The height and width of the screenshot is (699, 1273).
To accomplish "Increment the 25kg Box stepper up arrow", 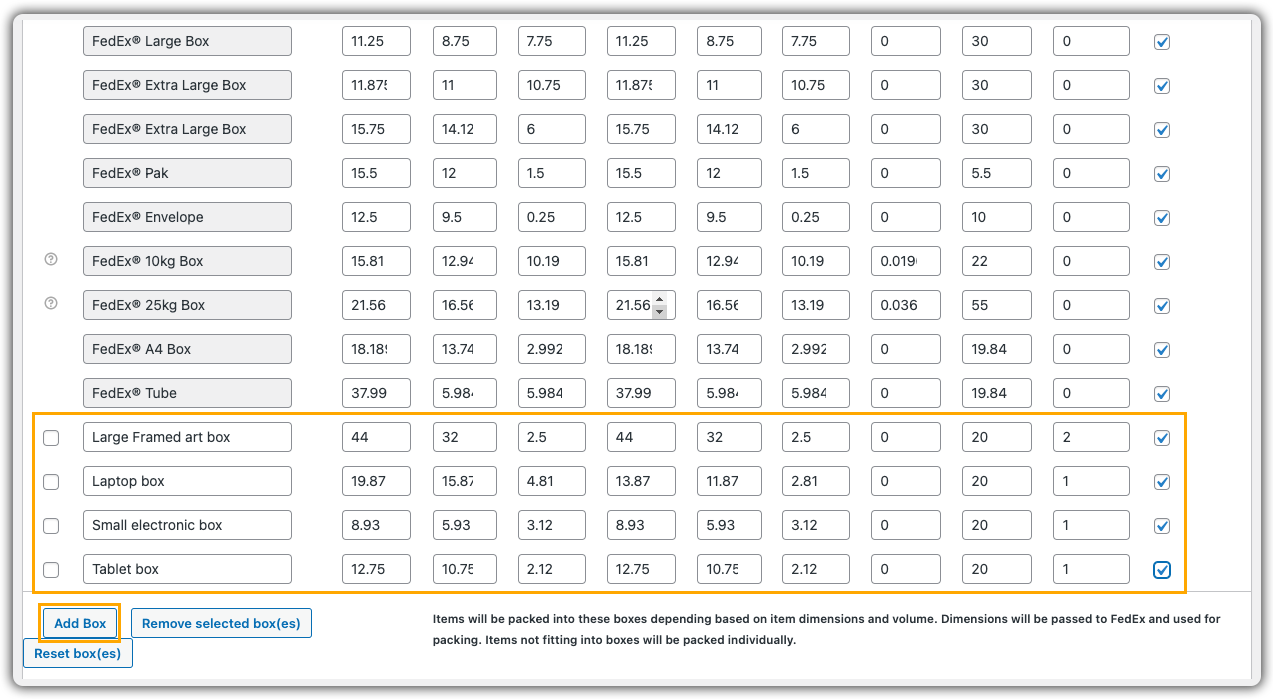I will click(659, 299).
